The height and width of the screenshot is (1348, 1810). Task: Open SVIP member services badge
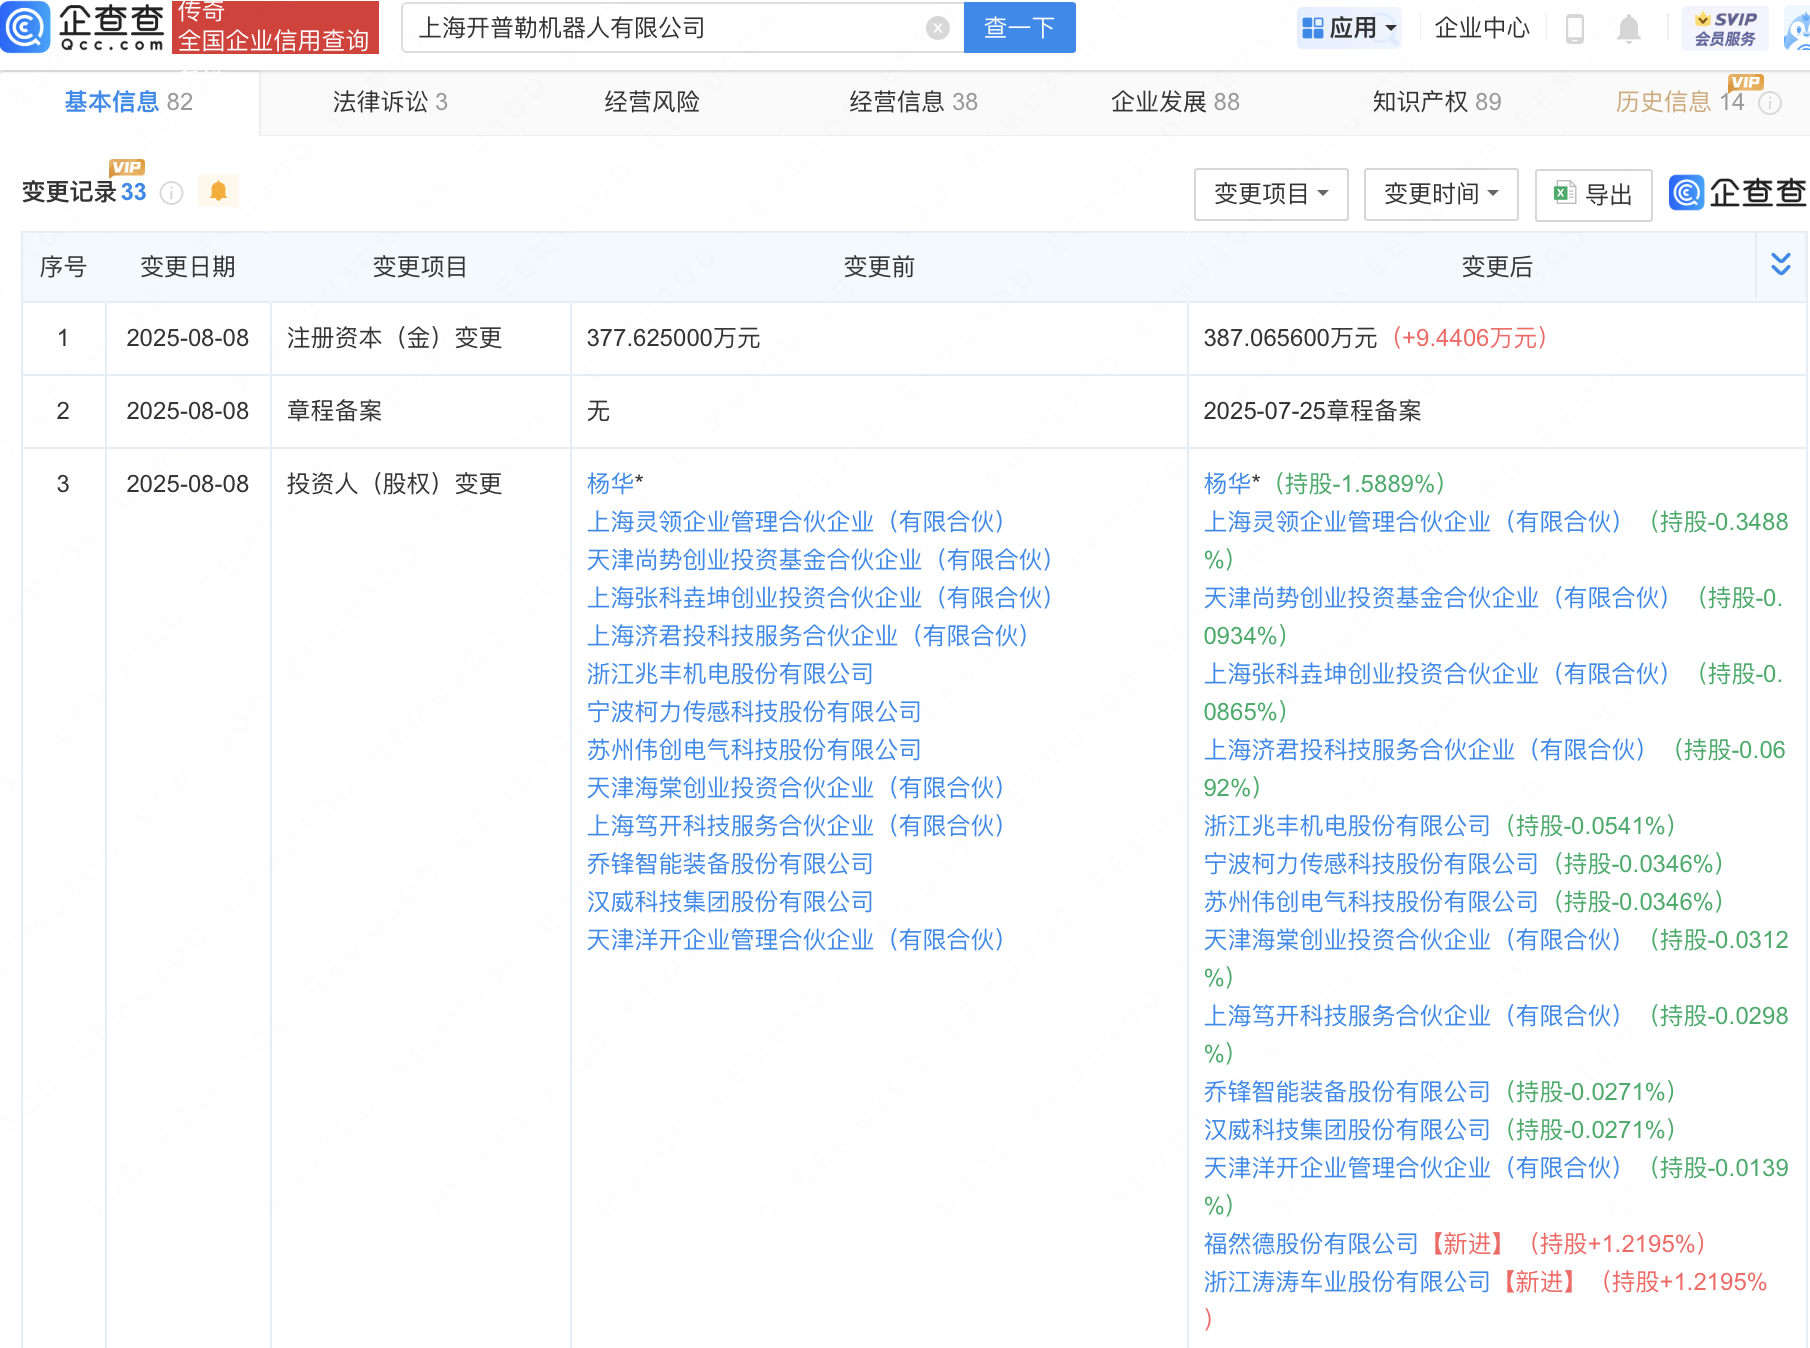[x=1724, y=28]
